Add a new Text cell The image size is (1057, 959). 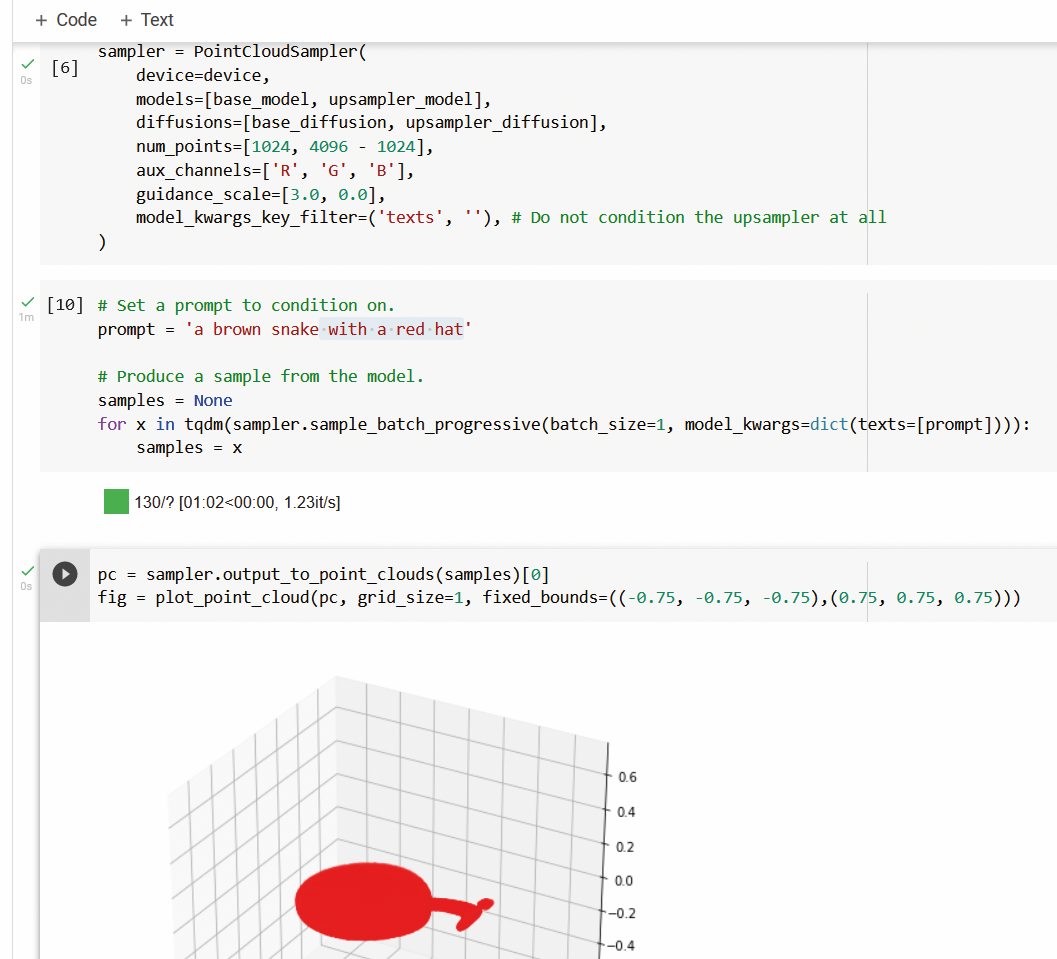click(146, 20)
